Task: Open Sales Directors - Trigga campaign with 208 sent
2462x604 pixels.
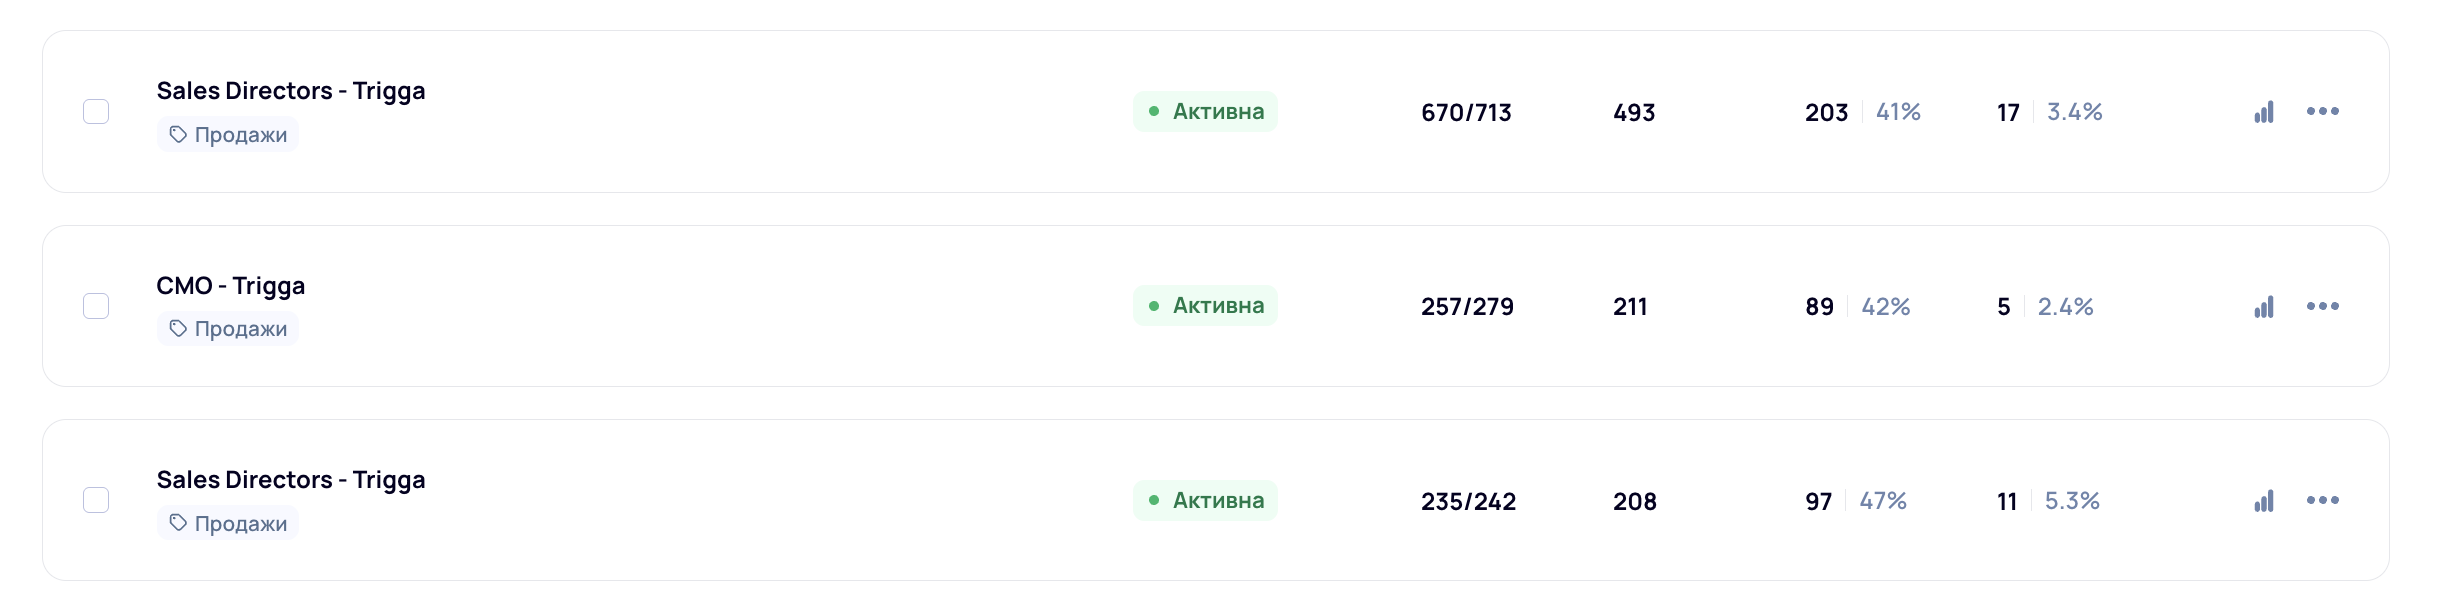Action: point(291,480)
